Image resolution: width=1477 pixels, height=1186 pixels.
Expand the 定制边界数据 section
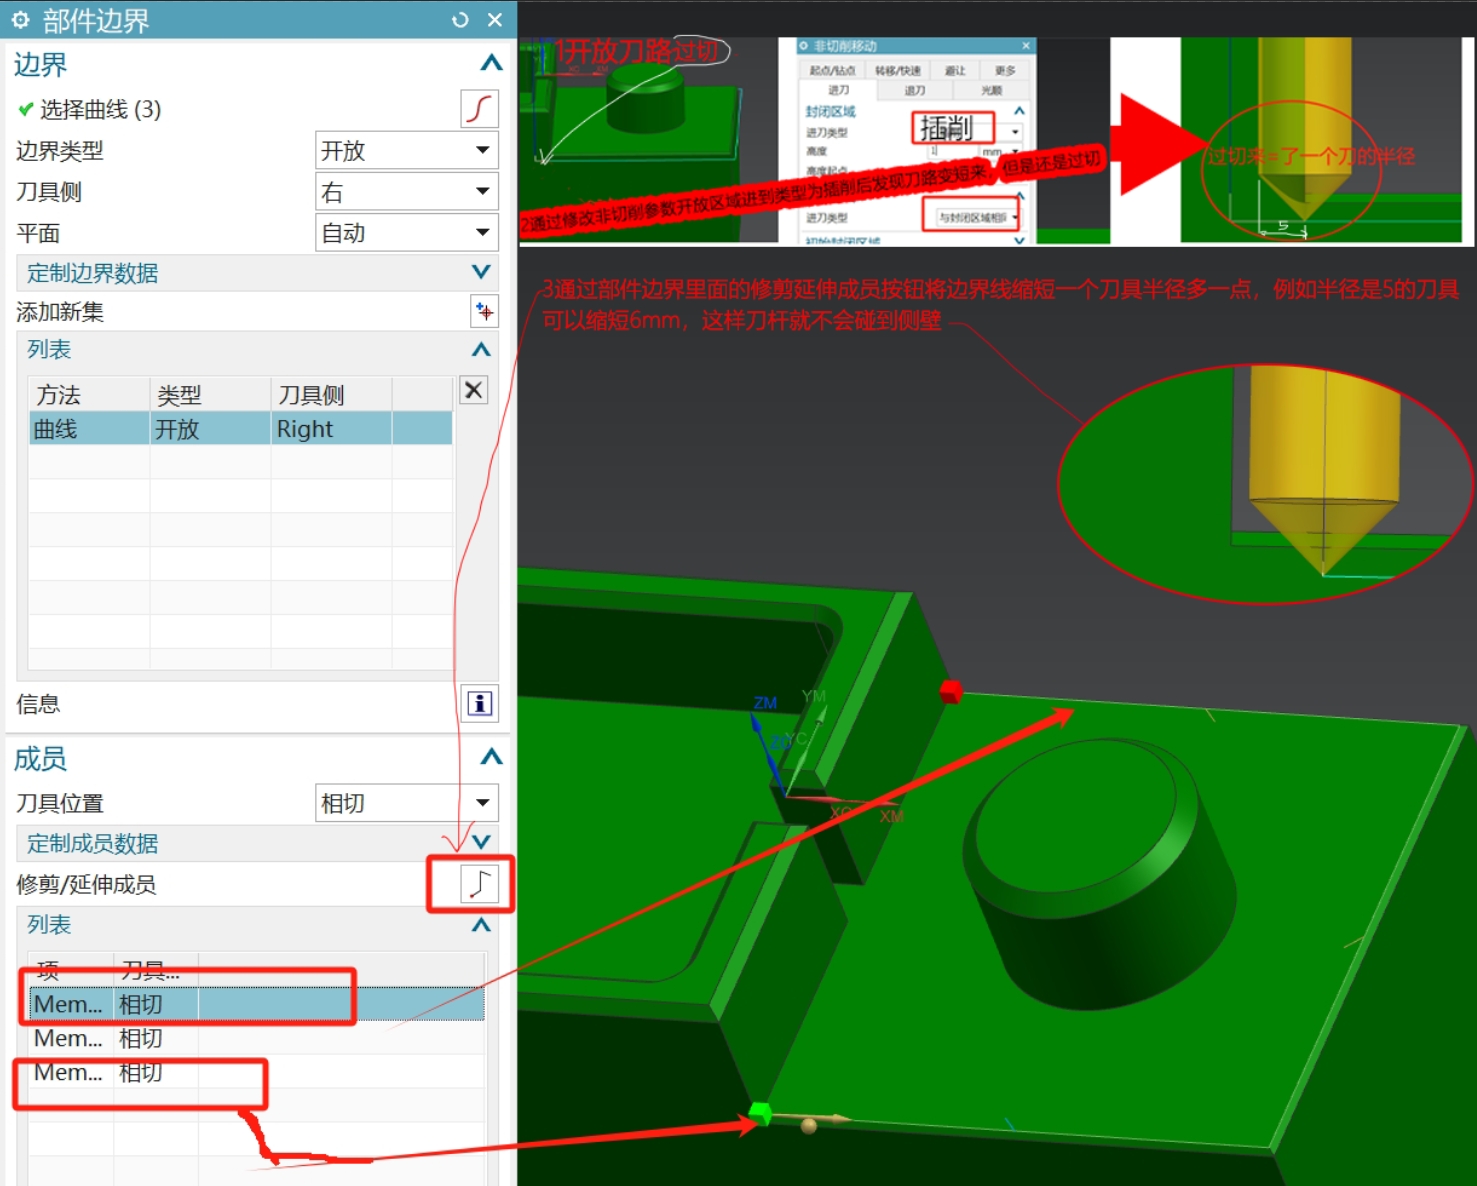click(x=481, y=272)
